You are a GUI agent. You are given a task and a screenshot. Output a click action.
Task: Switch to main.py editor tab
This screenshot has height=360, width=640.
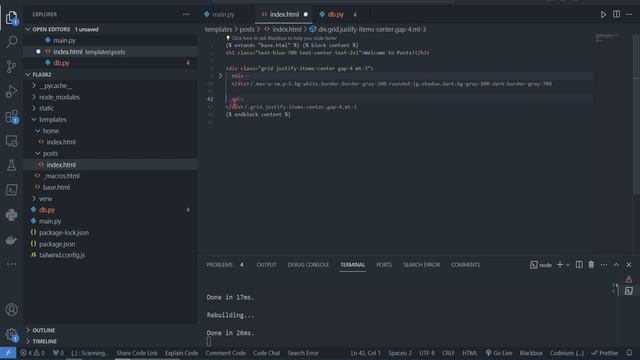223,14
